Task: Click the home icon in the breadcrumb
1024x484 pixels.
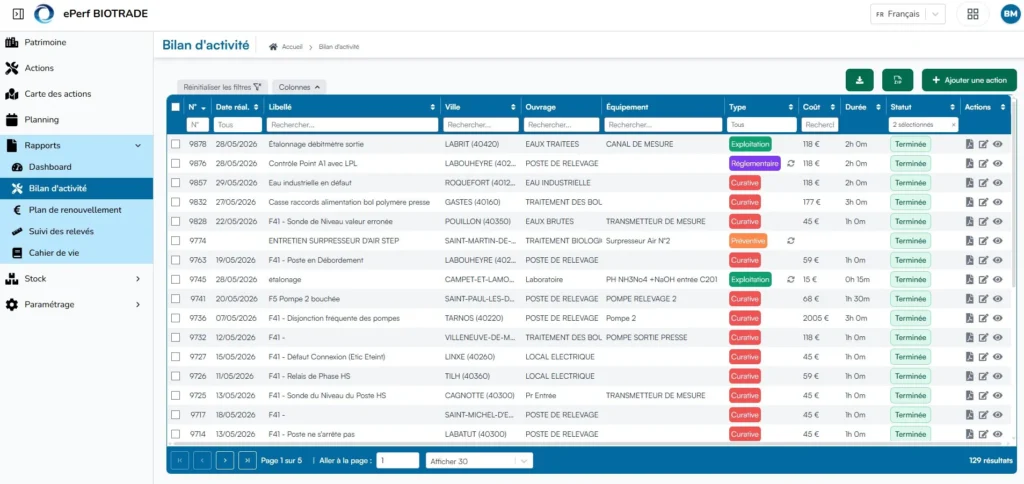Action: point(273,47)
